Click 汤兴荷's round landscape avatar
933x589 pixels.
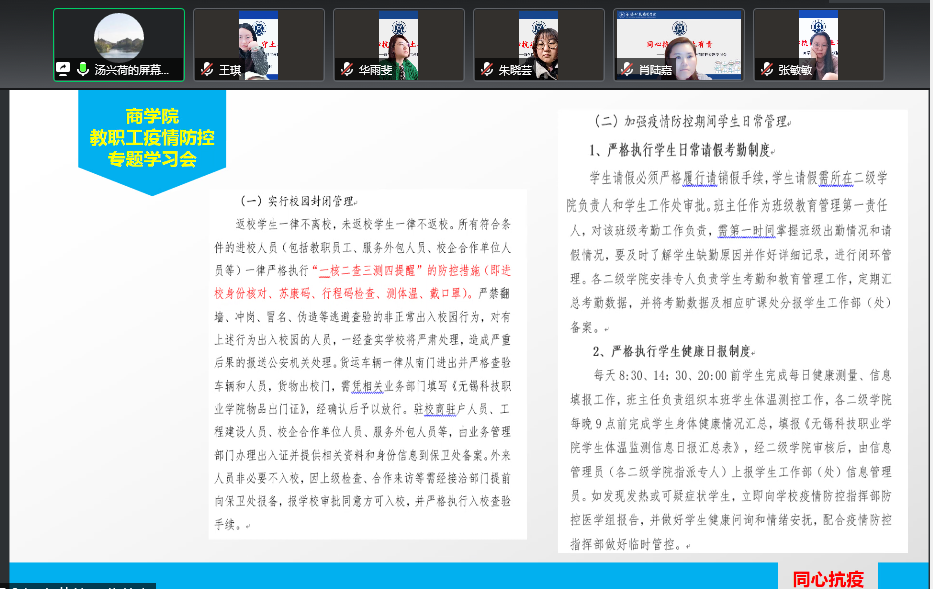[x=119, y=37]
